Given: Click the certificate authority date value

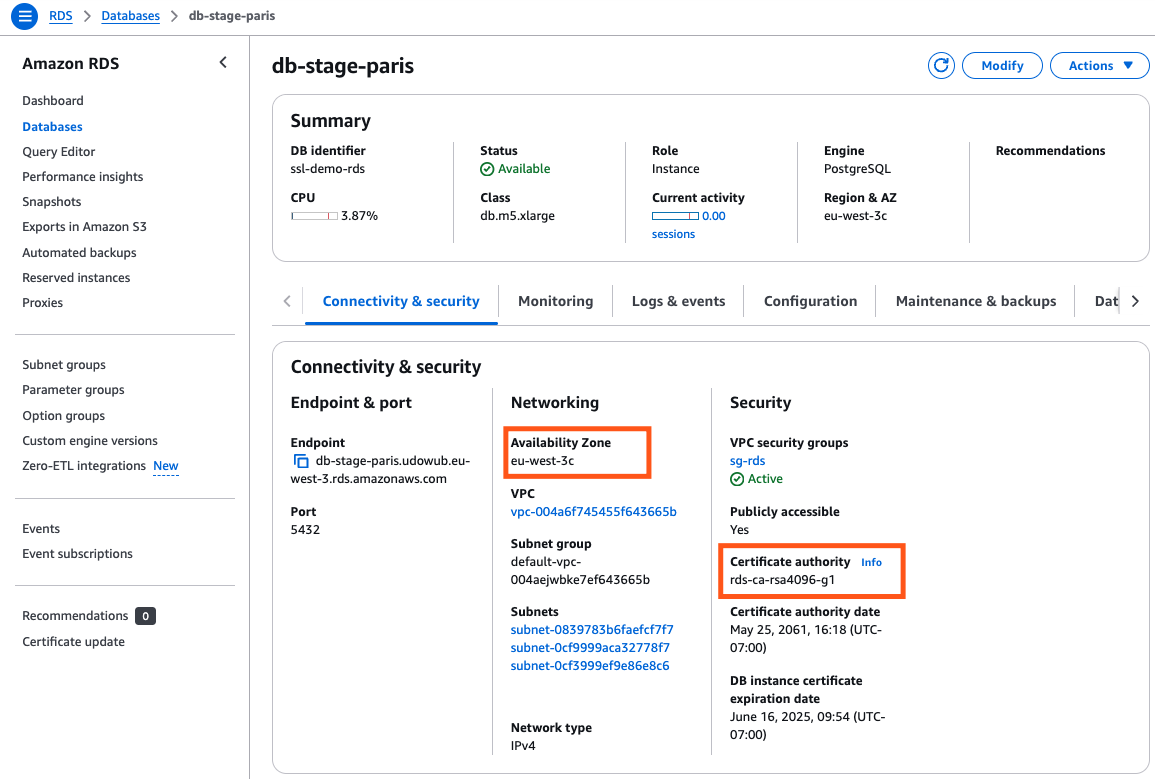Looking at the screenshot, I should [x=806, y=639].
